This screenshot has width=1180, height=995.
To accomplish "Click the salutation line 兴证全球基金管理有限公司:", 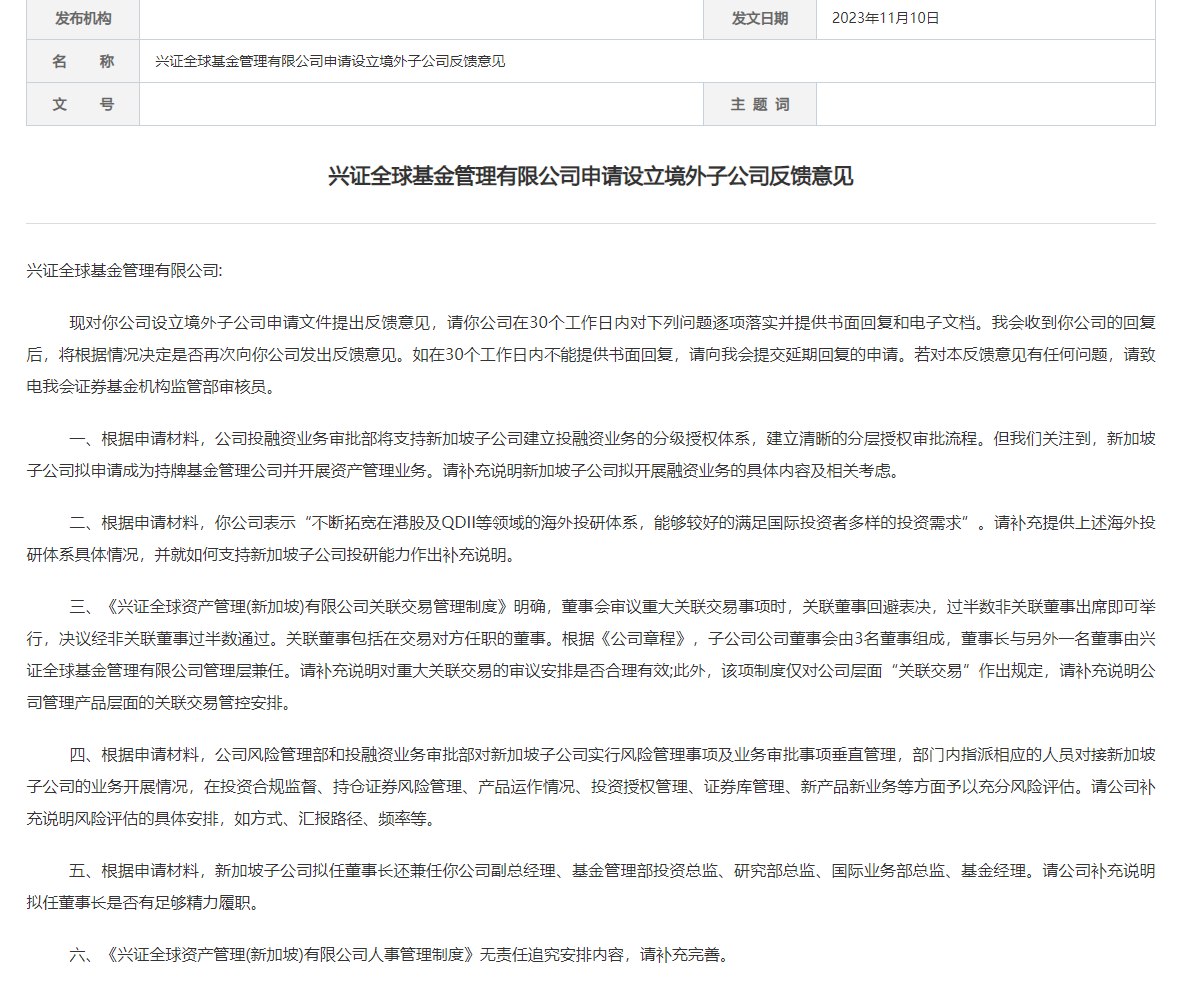I will coord(125,271).
